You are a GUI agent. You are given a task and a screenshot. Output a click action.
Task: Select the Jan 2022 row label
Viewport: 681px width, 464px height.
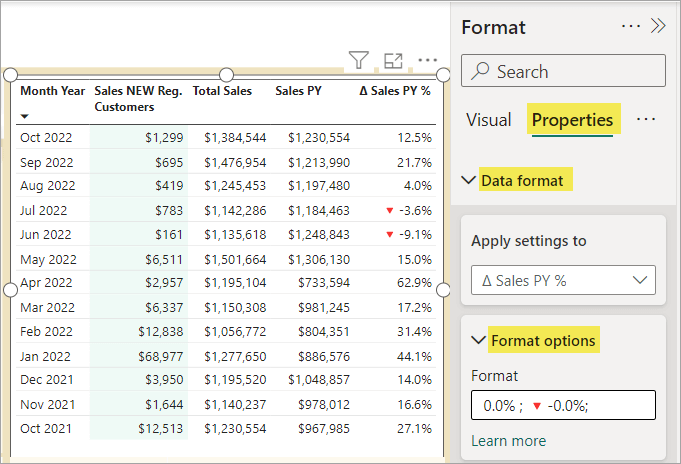click(45, 357)
